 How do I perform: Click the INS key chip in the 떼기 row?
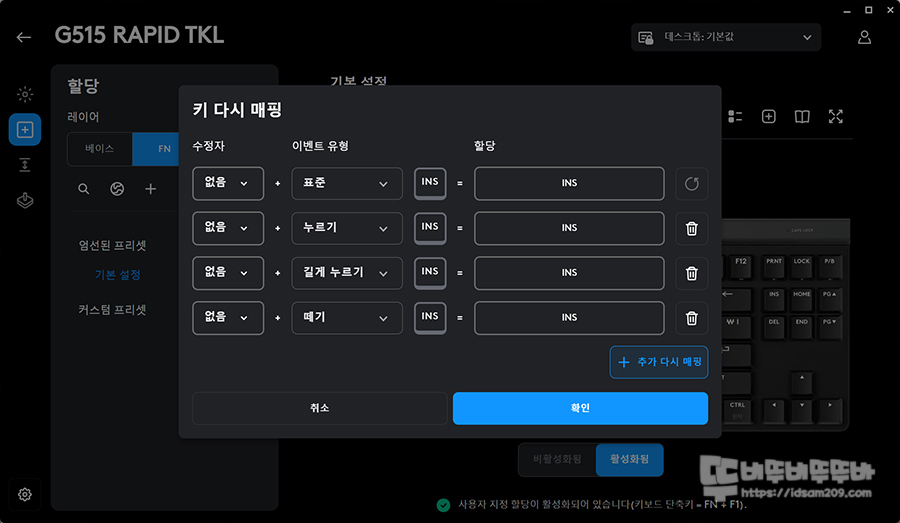point(430,317)
